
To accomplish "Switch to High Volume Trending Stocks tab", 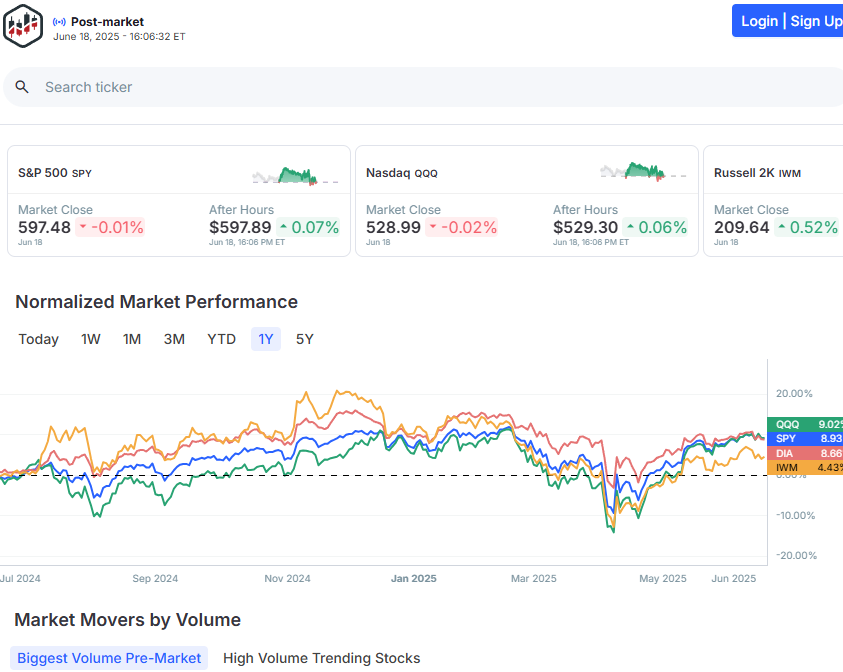I will [322, 658].
